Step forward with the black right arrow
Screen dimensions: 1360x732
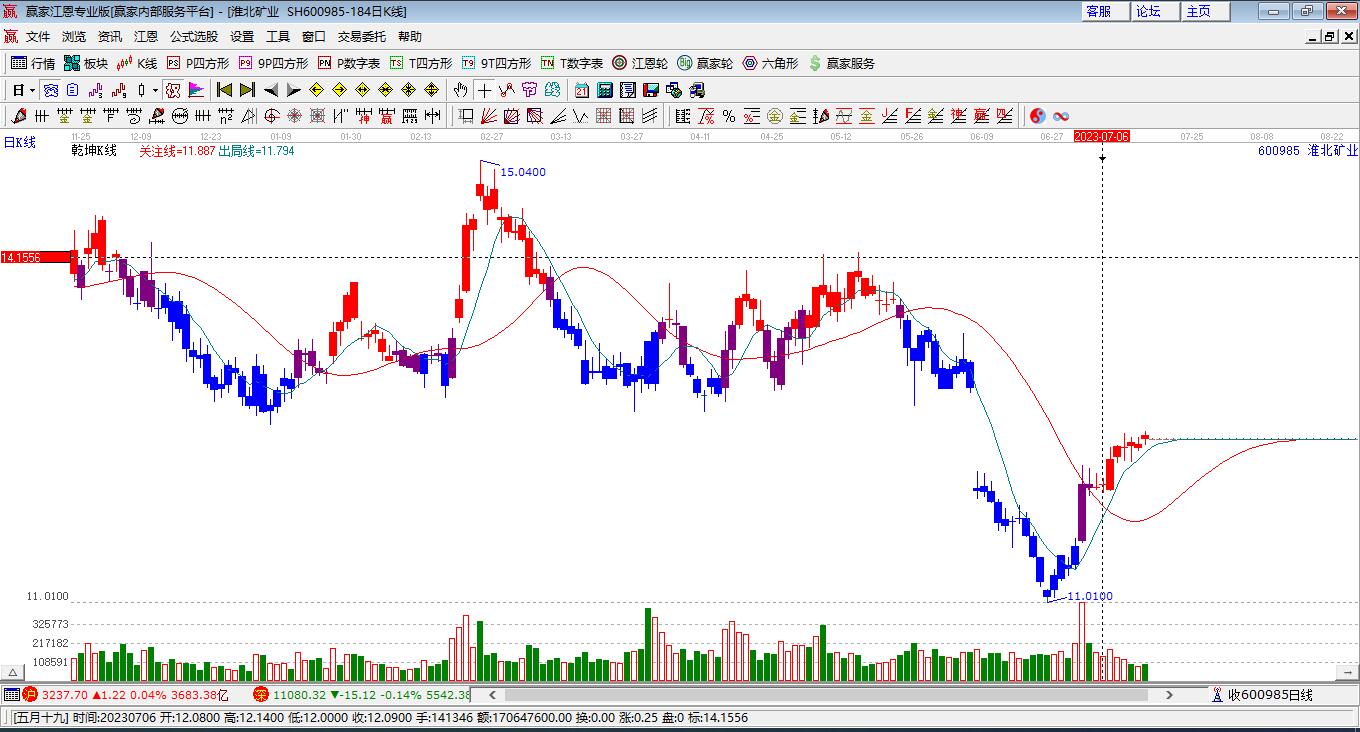293,90
